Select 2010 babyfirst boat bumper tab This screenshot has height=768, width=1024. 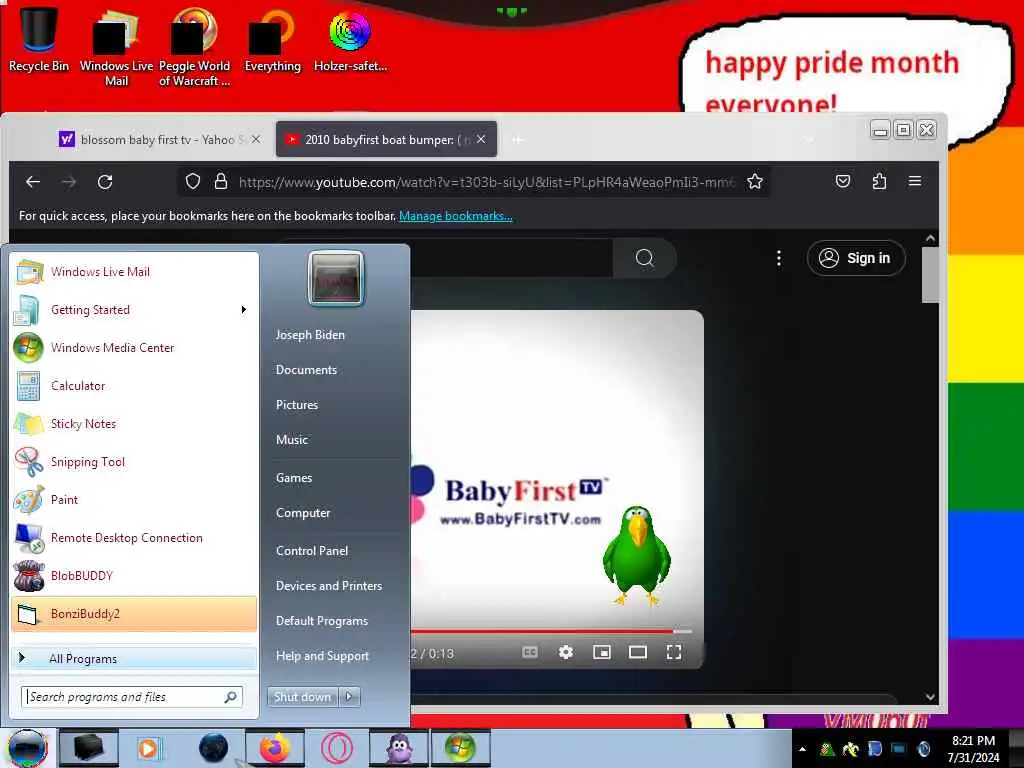[x=387, y=139]
